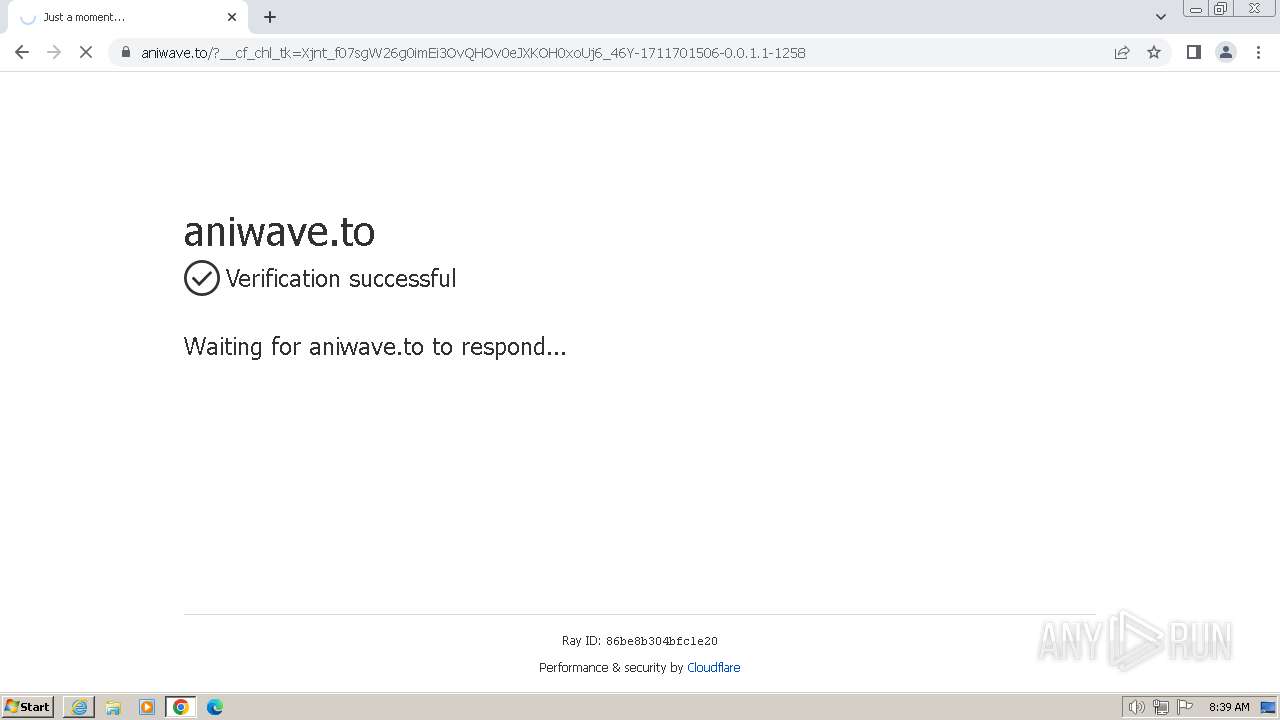This screenshot has width=1280, height=720.
Task: Open the side panel icon
Action: (1193, 52)
